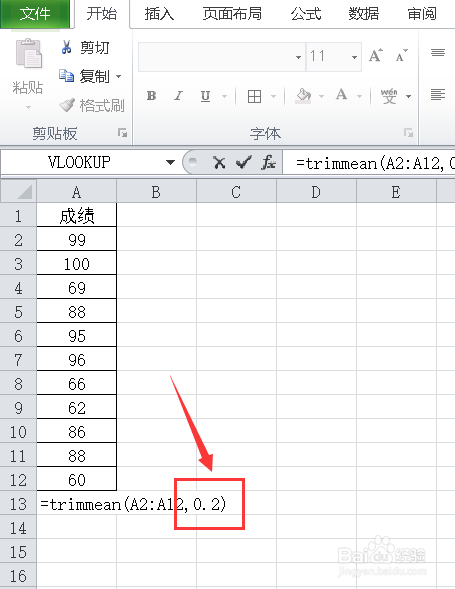
Task: Click the Copy icon
Action: pos(67,76)
